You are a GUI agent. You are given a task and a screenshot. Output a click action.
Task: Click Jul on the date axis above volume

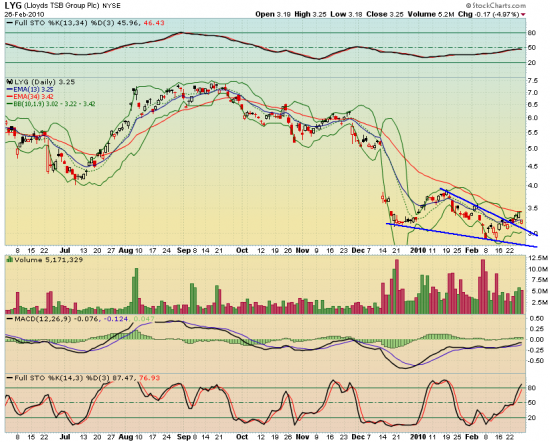point(65,250)
